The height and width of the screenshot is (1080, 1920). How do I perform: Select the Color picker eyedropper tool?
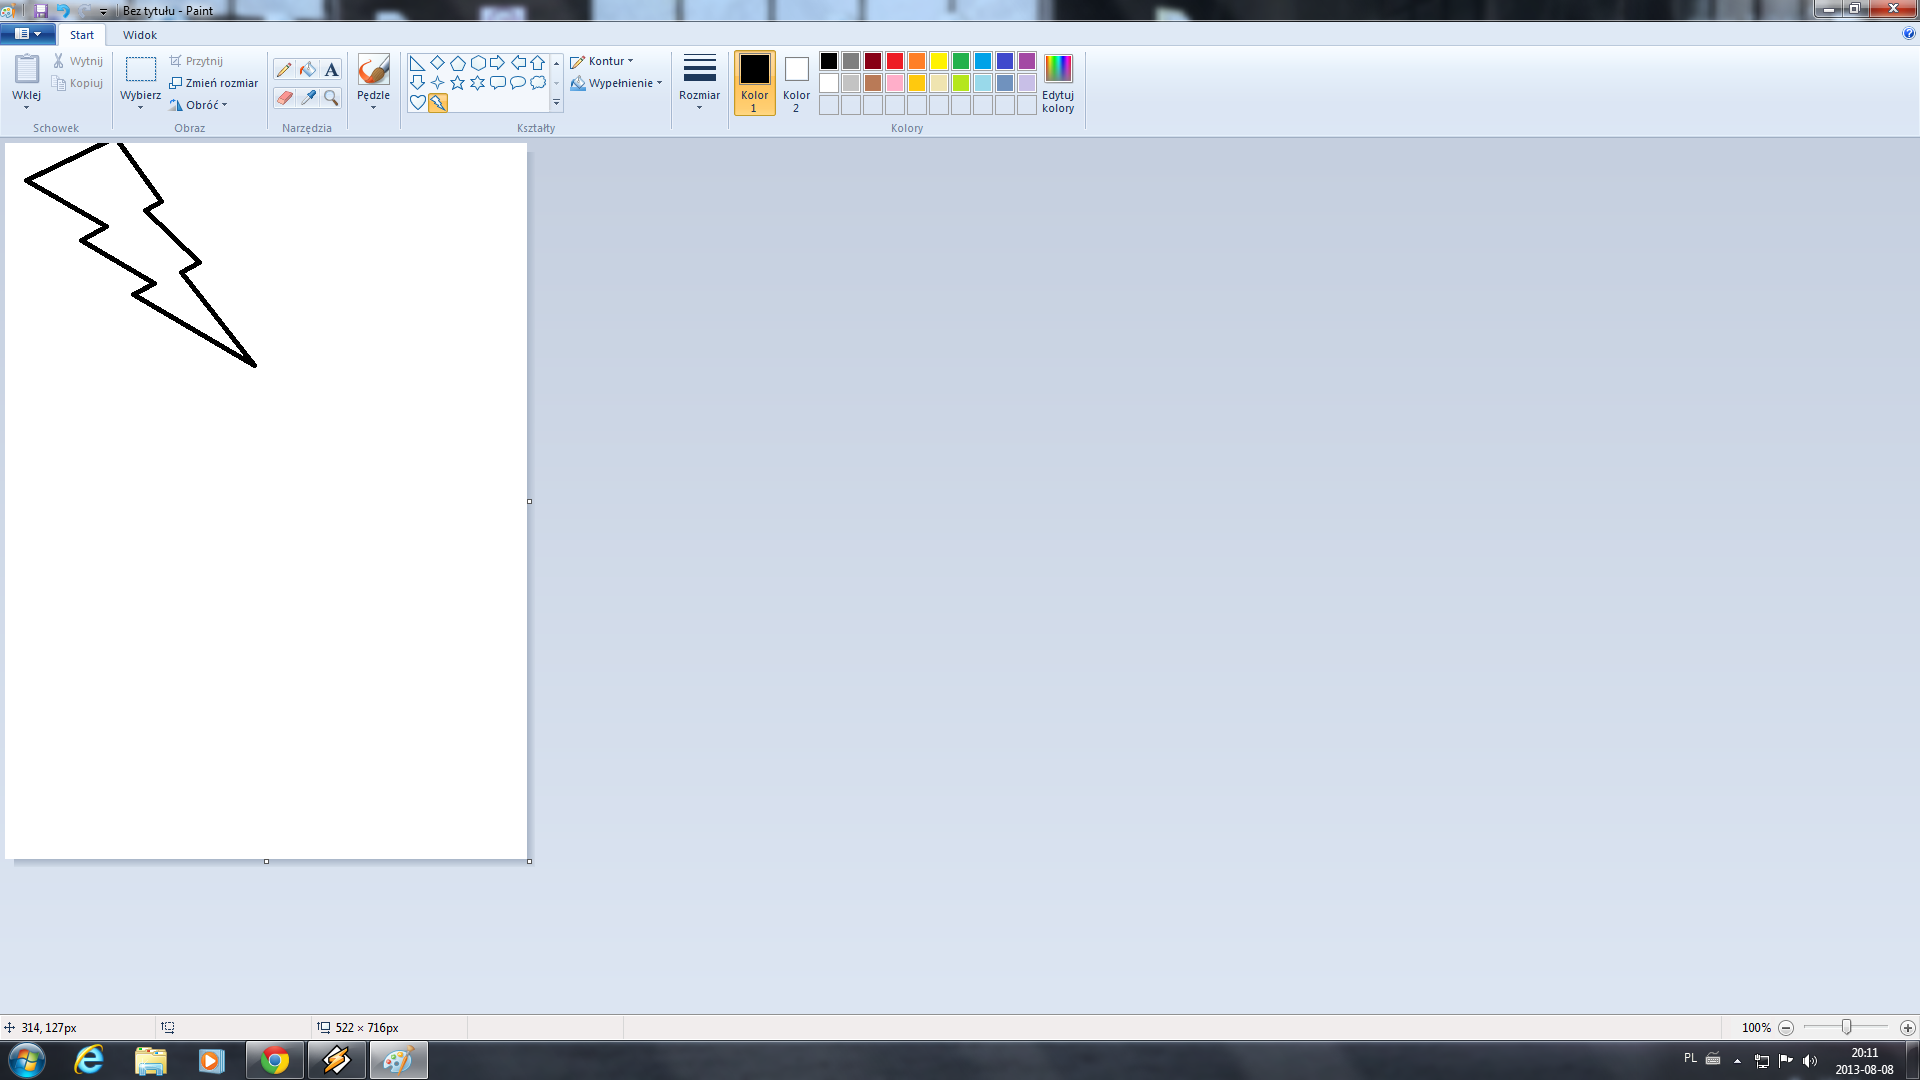[x=308, y=98]
